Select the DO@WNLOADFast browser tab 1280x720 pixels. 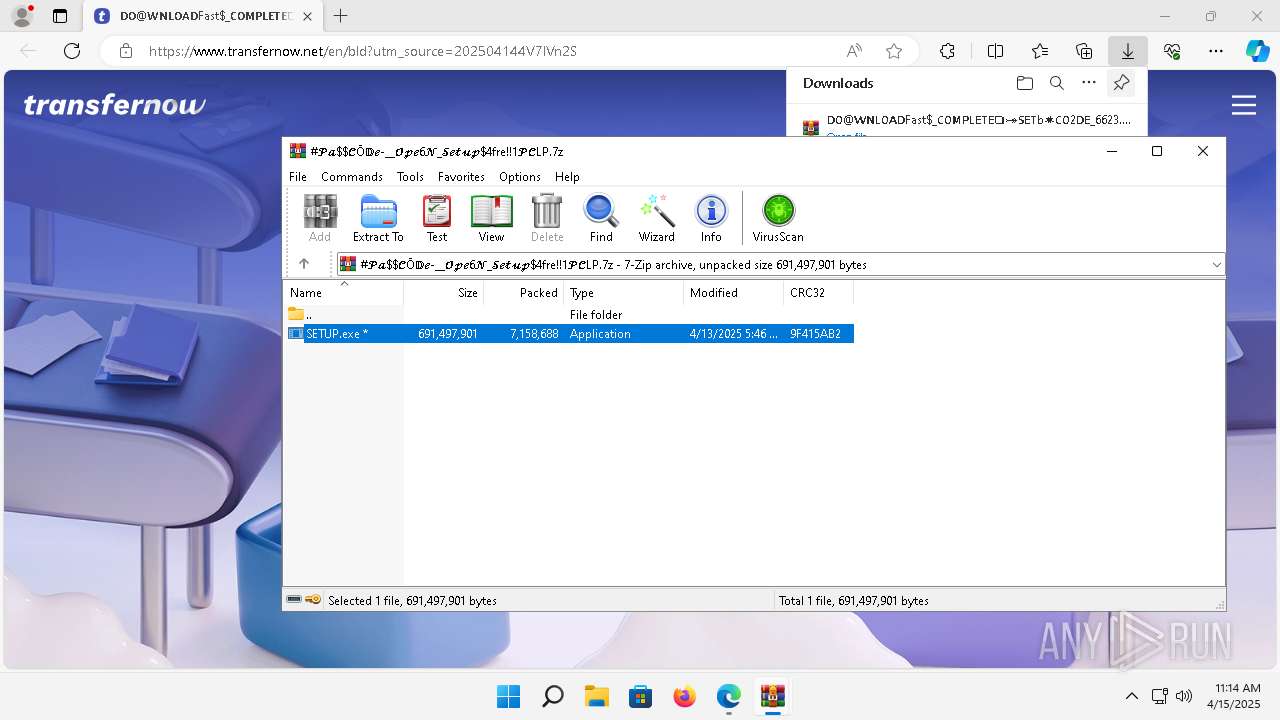(203, 16)
